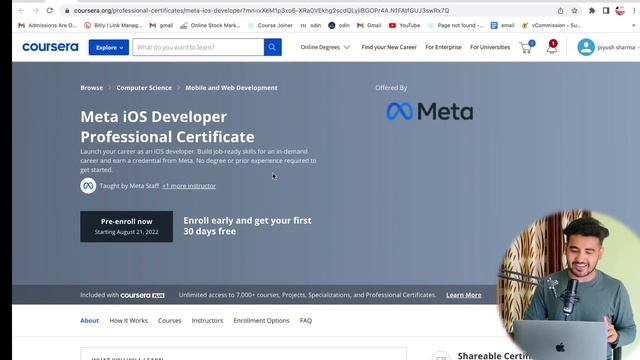Click the Meta logo
640x360 pixels.
[430, 111]
